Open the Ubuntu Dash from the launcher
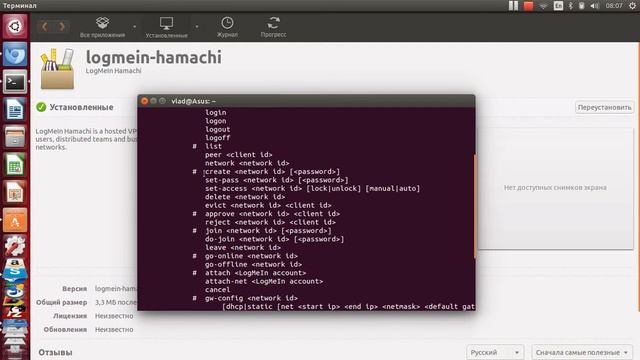Screen dimensions: 640x360 (15, 27)
